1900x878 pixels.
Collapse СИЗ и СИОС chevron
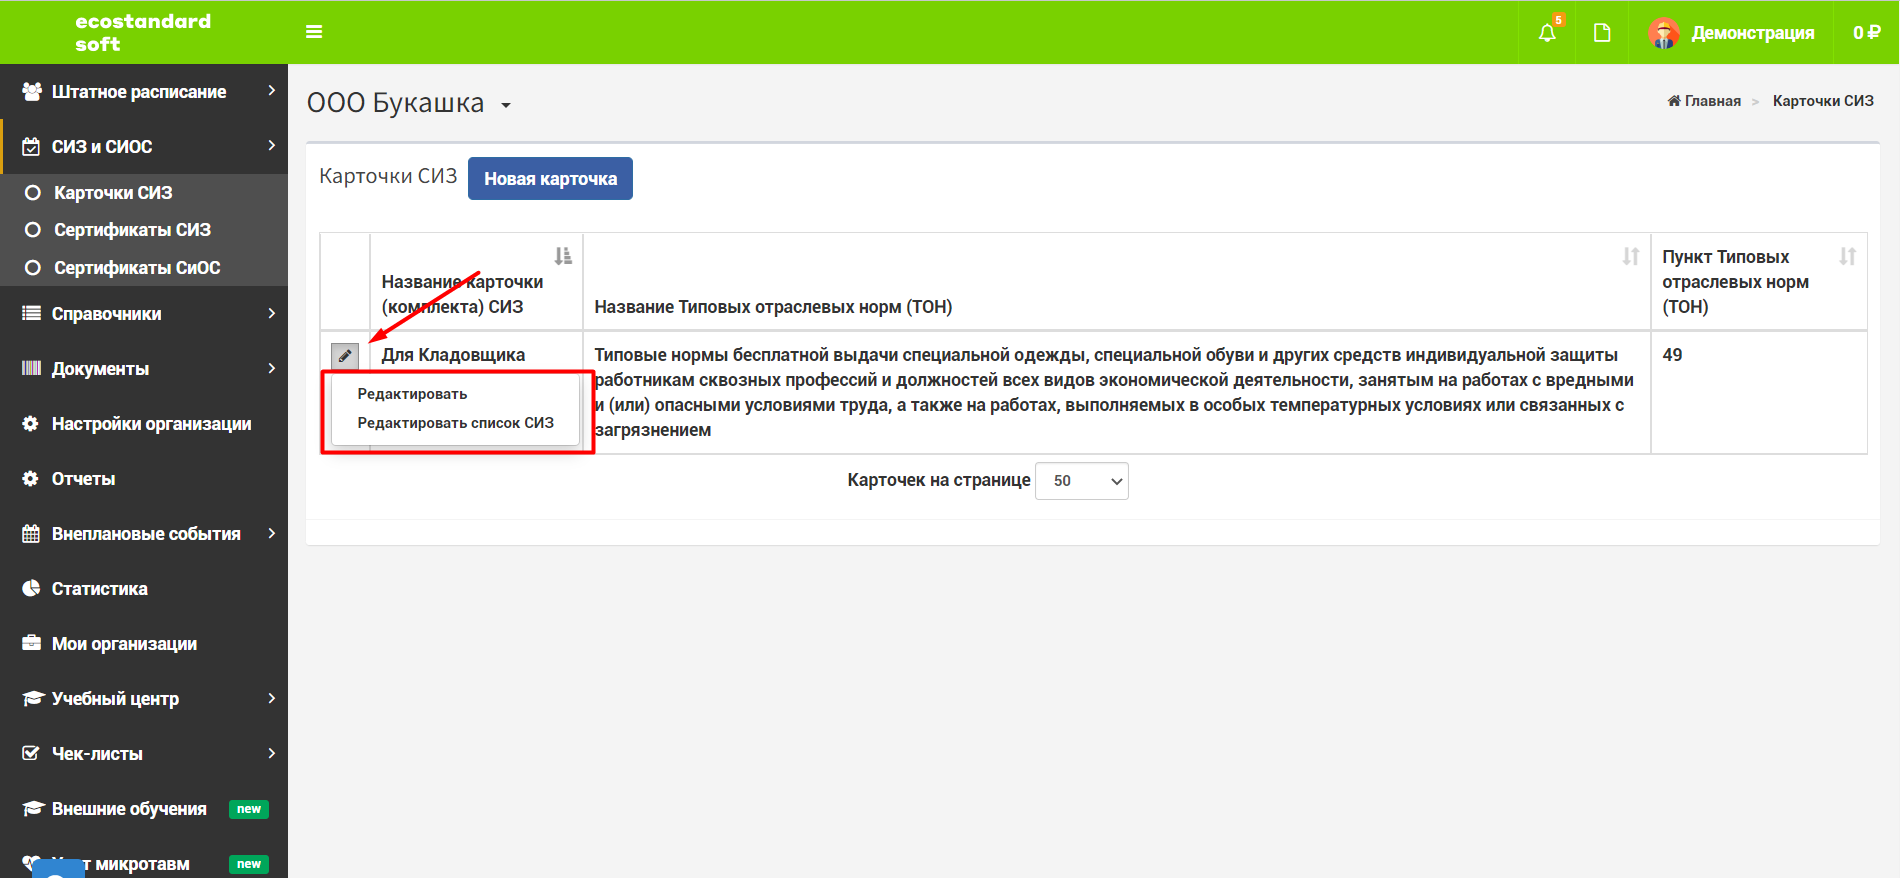(271, 146)
